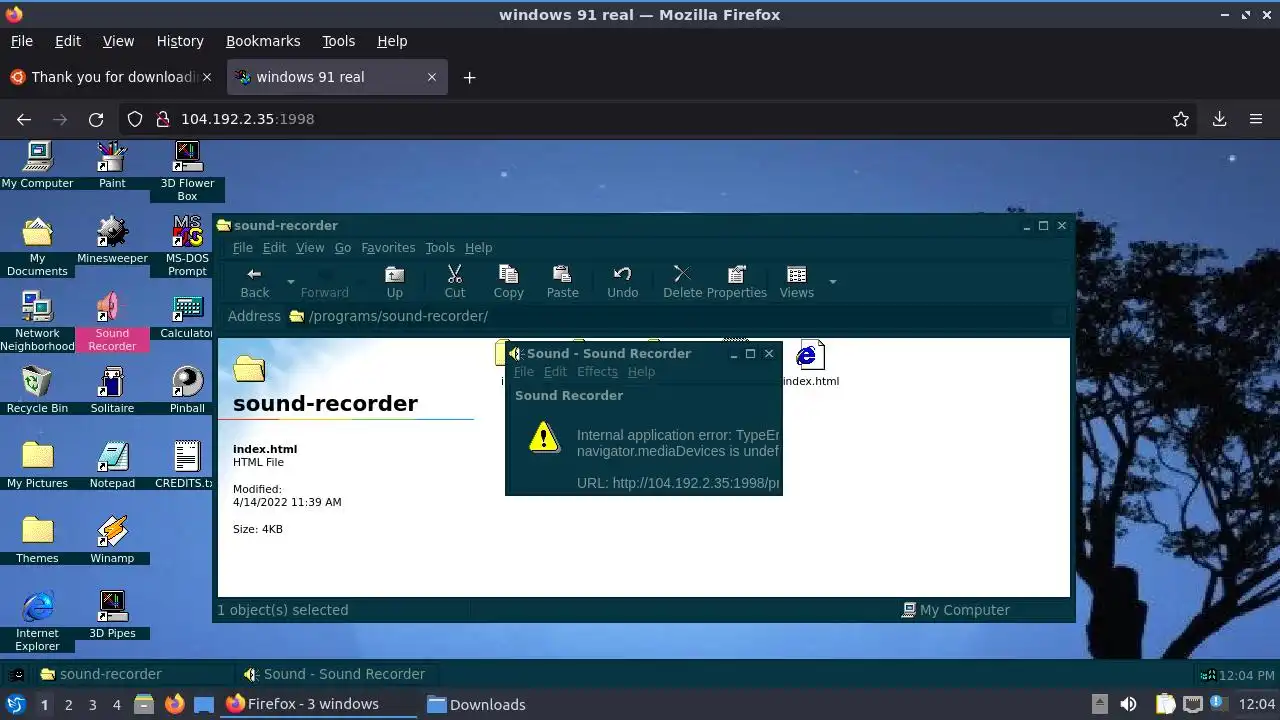
Task: Click the Copy toolbar button
Action: [x=508, y=282]
